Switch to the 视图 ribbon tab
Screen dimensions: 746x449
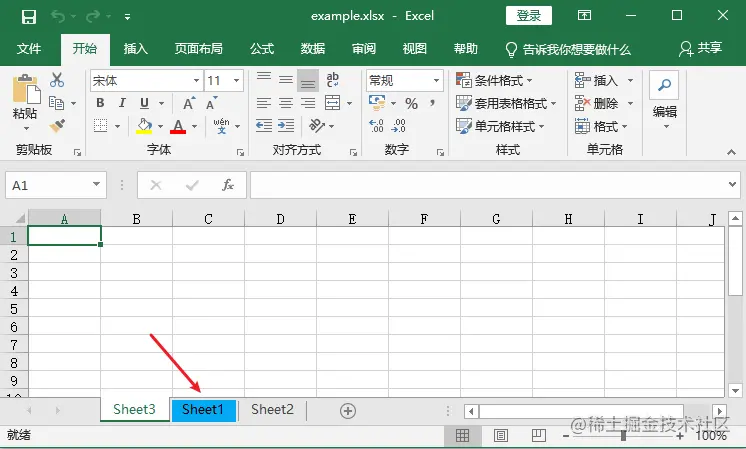coord(414,49)
